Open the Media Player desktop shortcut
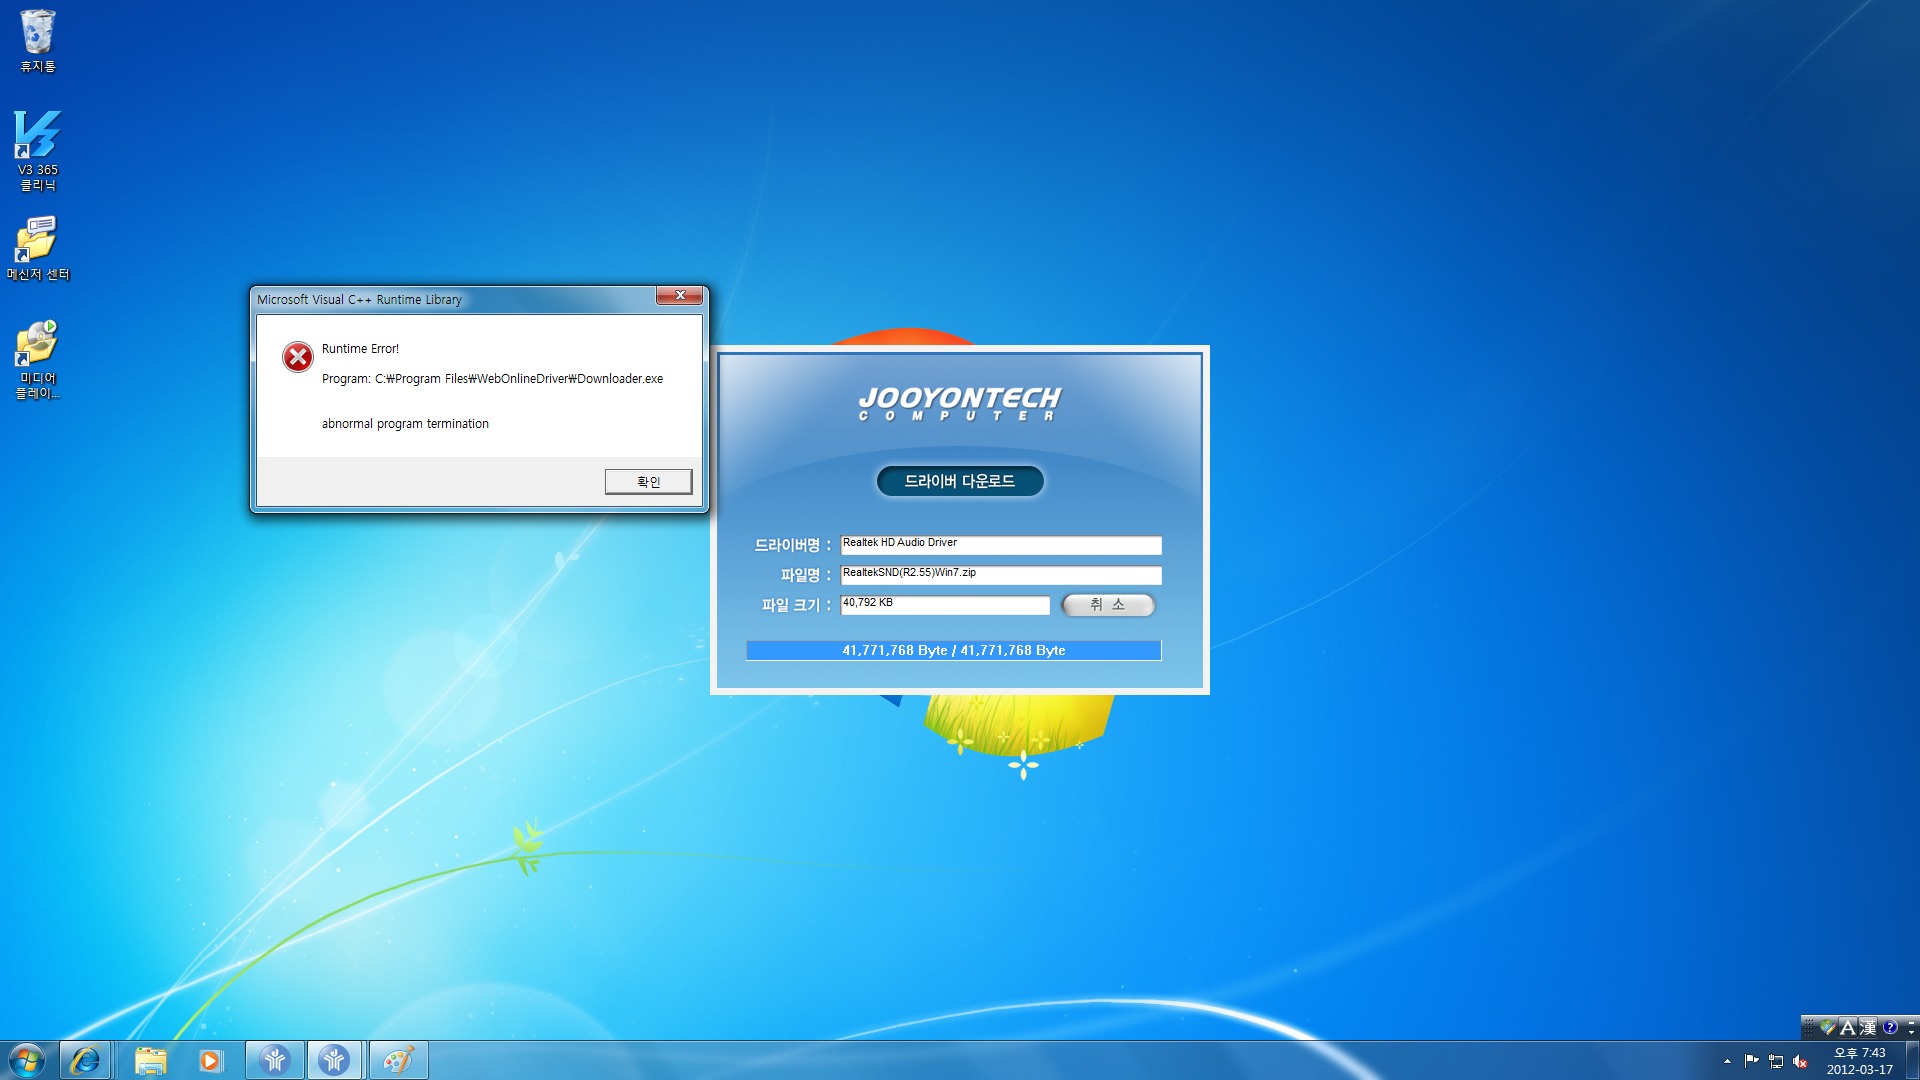The height and width of the screenshot is (1080, 1920). click(38, 360)
